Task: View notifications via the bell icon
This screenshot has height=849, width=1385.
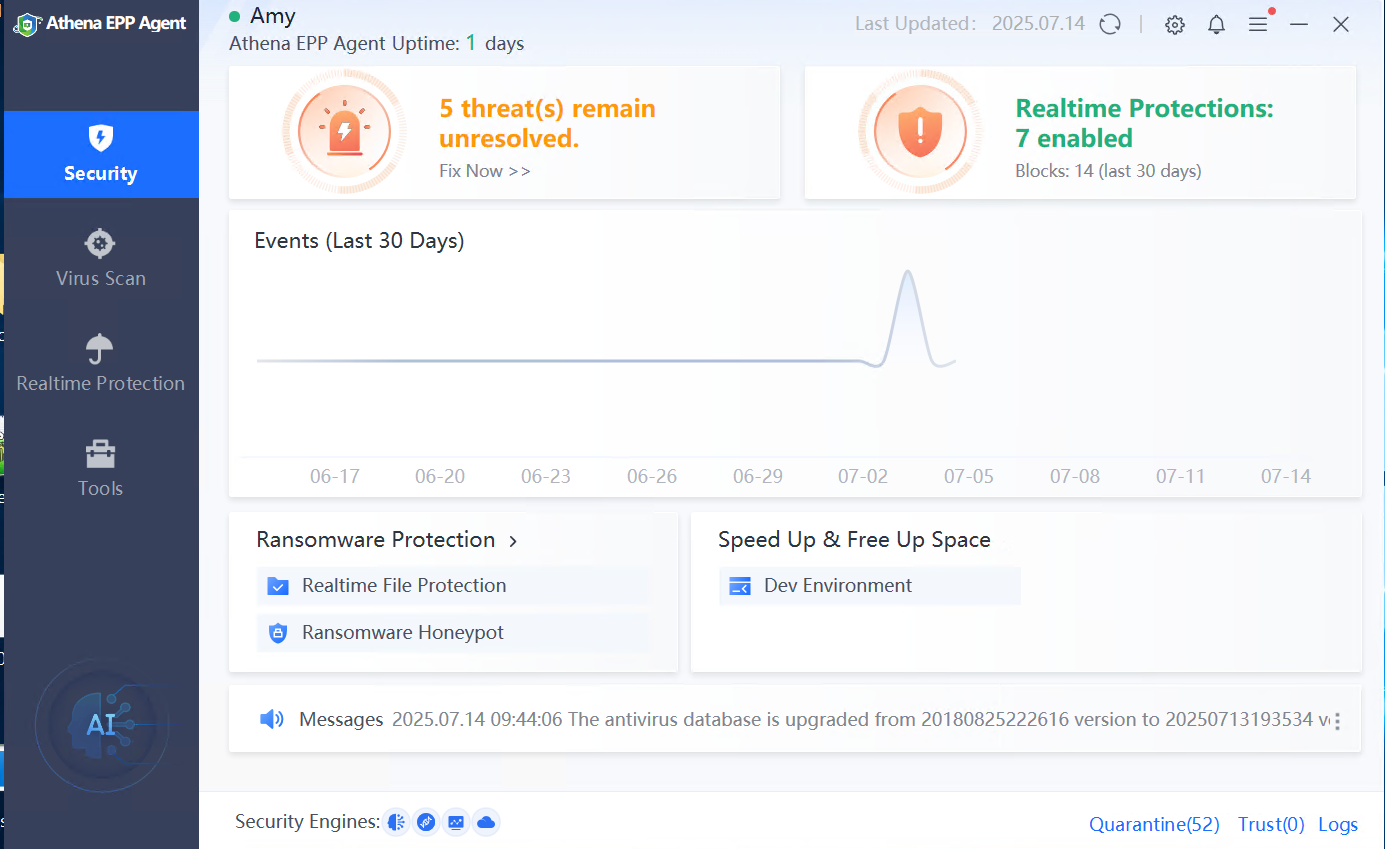Action: tap(1216, 25)
